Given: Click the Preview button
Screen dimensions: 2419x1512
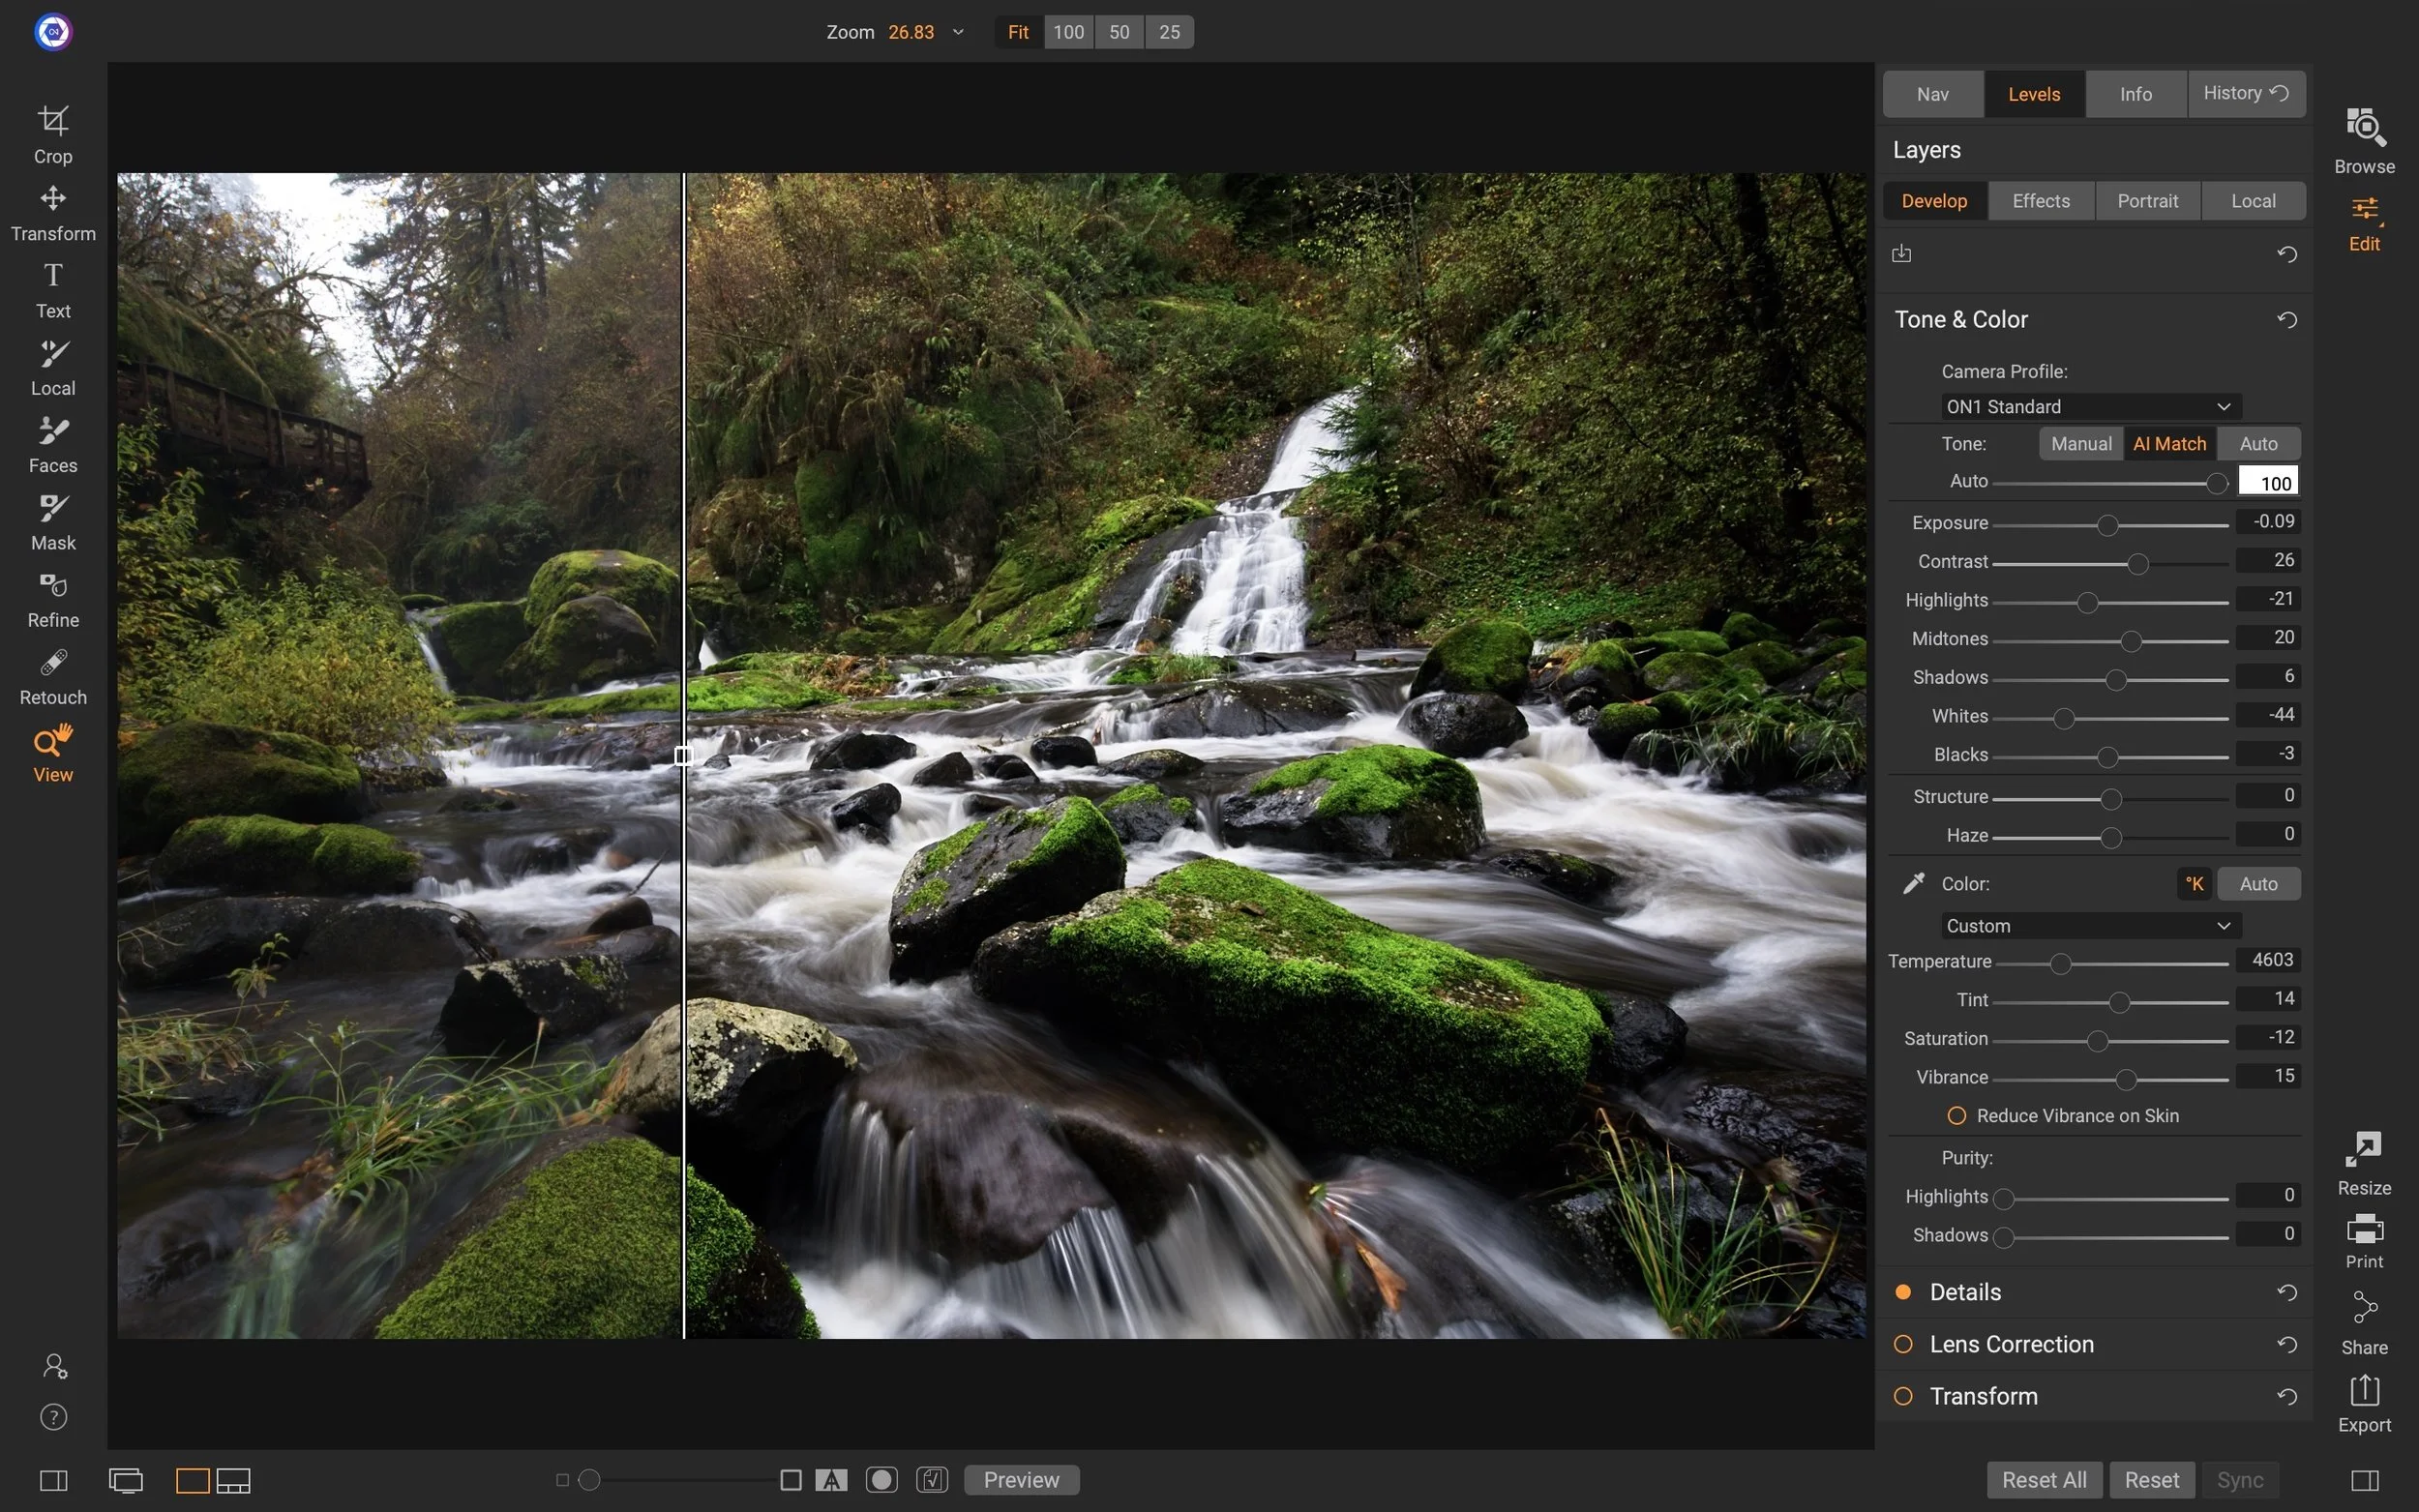Looking at the screenshot, I should pyautogui.click(x=1020, y=1479).
